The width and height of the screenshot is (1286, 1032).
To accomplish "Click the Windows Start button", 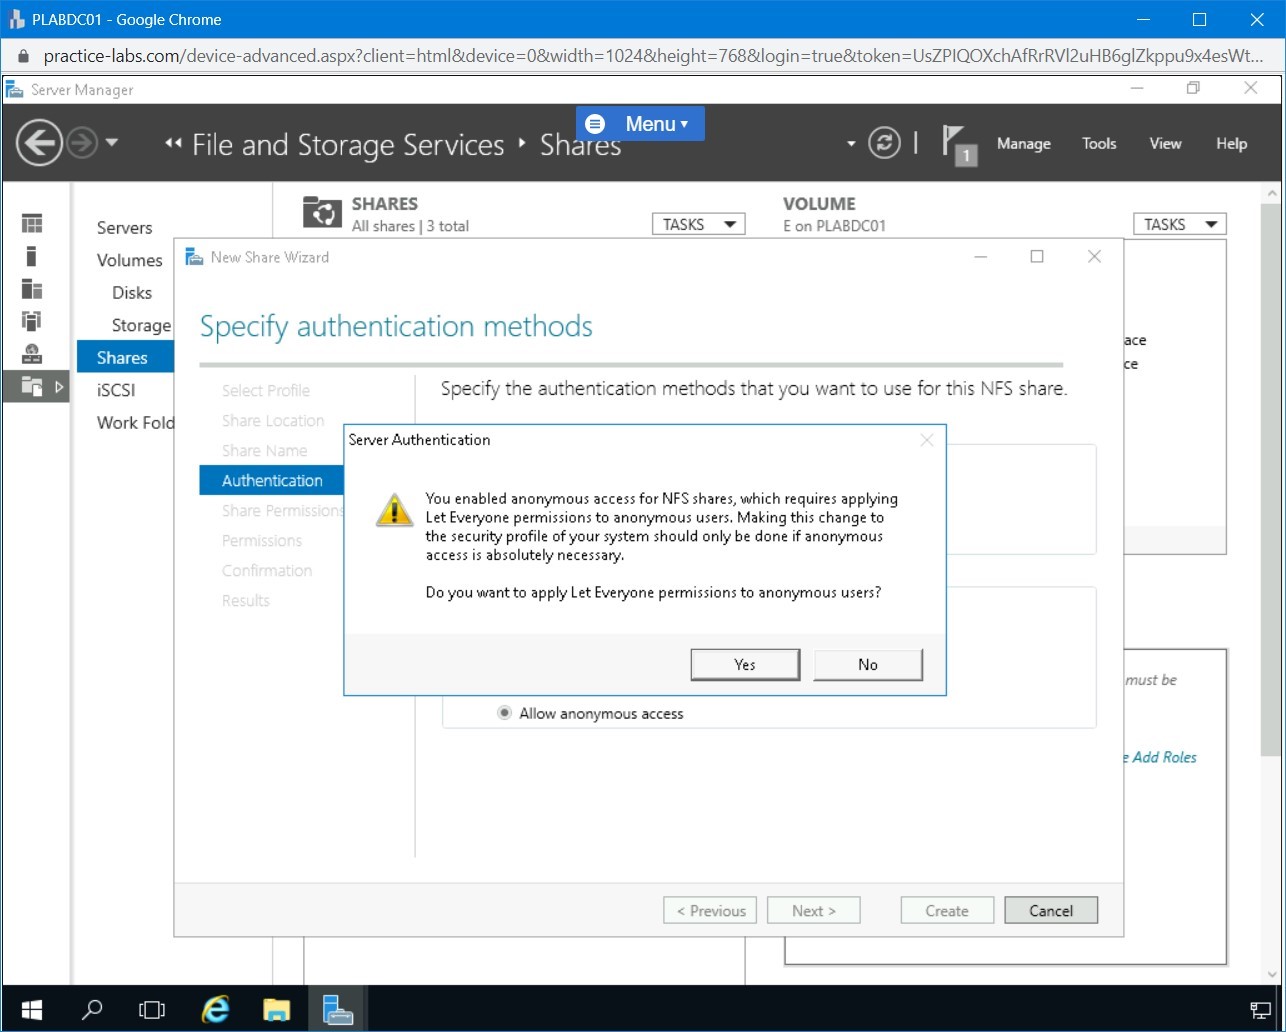I will tap(32, 1009).
